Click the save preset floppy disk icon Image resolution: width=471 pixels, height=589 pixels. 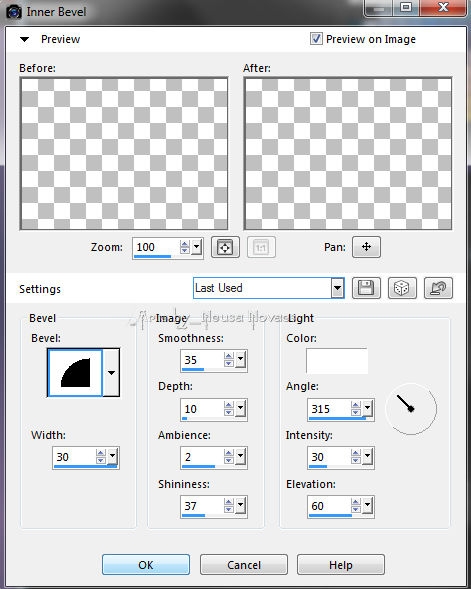[x=366, y=288]
